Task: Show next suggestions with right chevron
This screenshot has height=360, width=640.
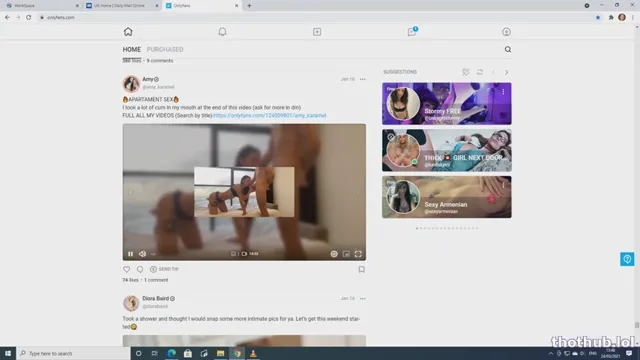Action: (507, 72)
